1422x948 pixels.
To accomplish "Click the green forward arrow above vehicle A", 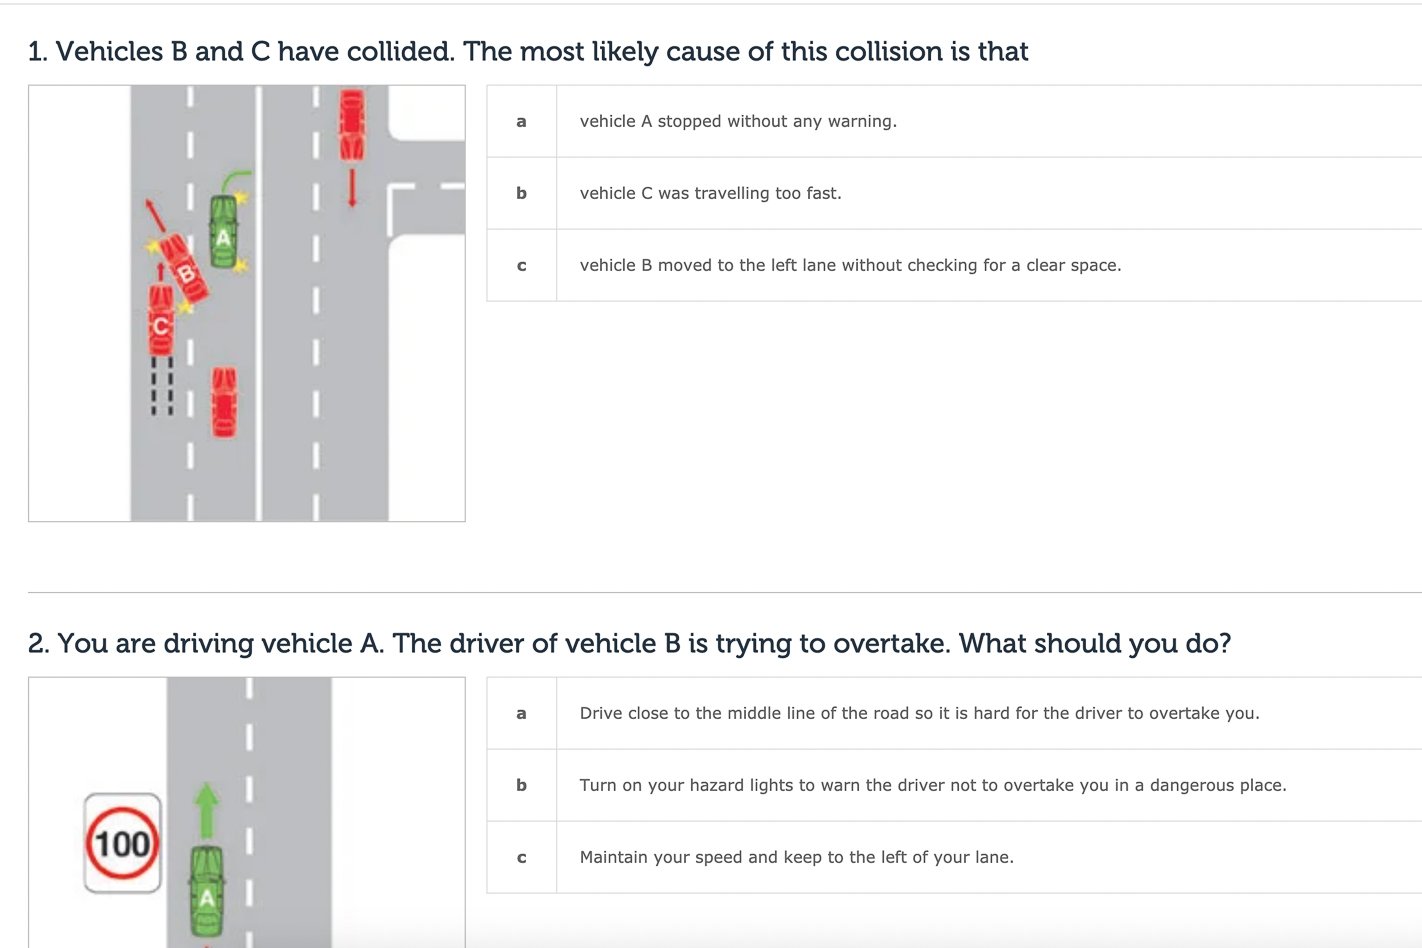I will 206,811.
